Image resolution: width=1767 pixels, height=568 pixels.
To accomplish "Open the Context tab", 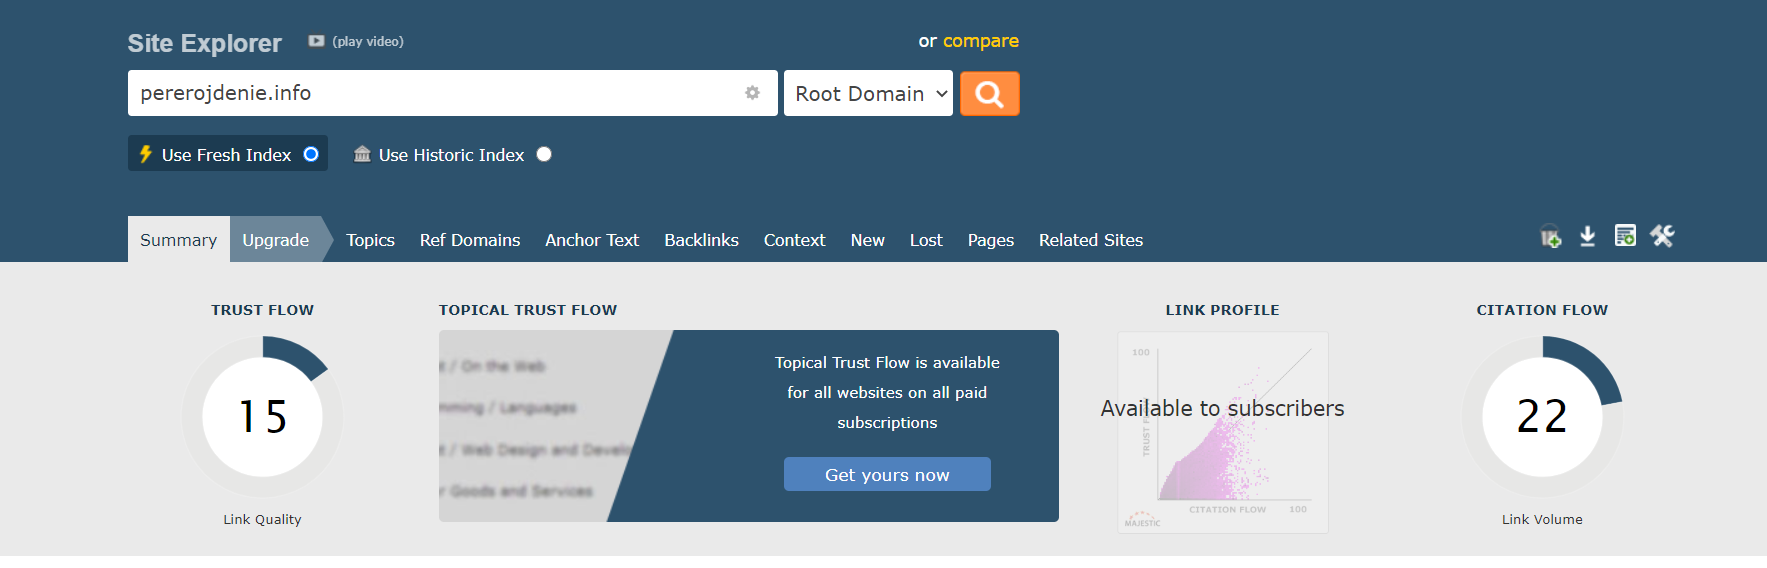I will click(x=794, y=240).
